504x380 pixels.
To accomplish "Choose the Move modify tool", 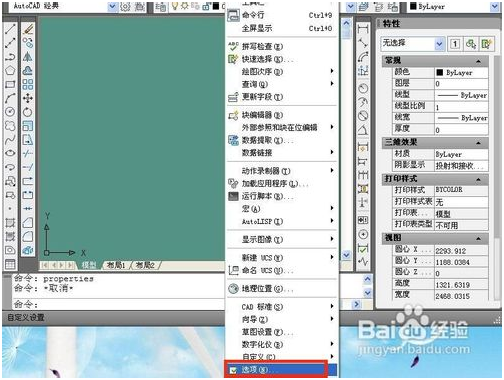I will click(x=28, y=98).
